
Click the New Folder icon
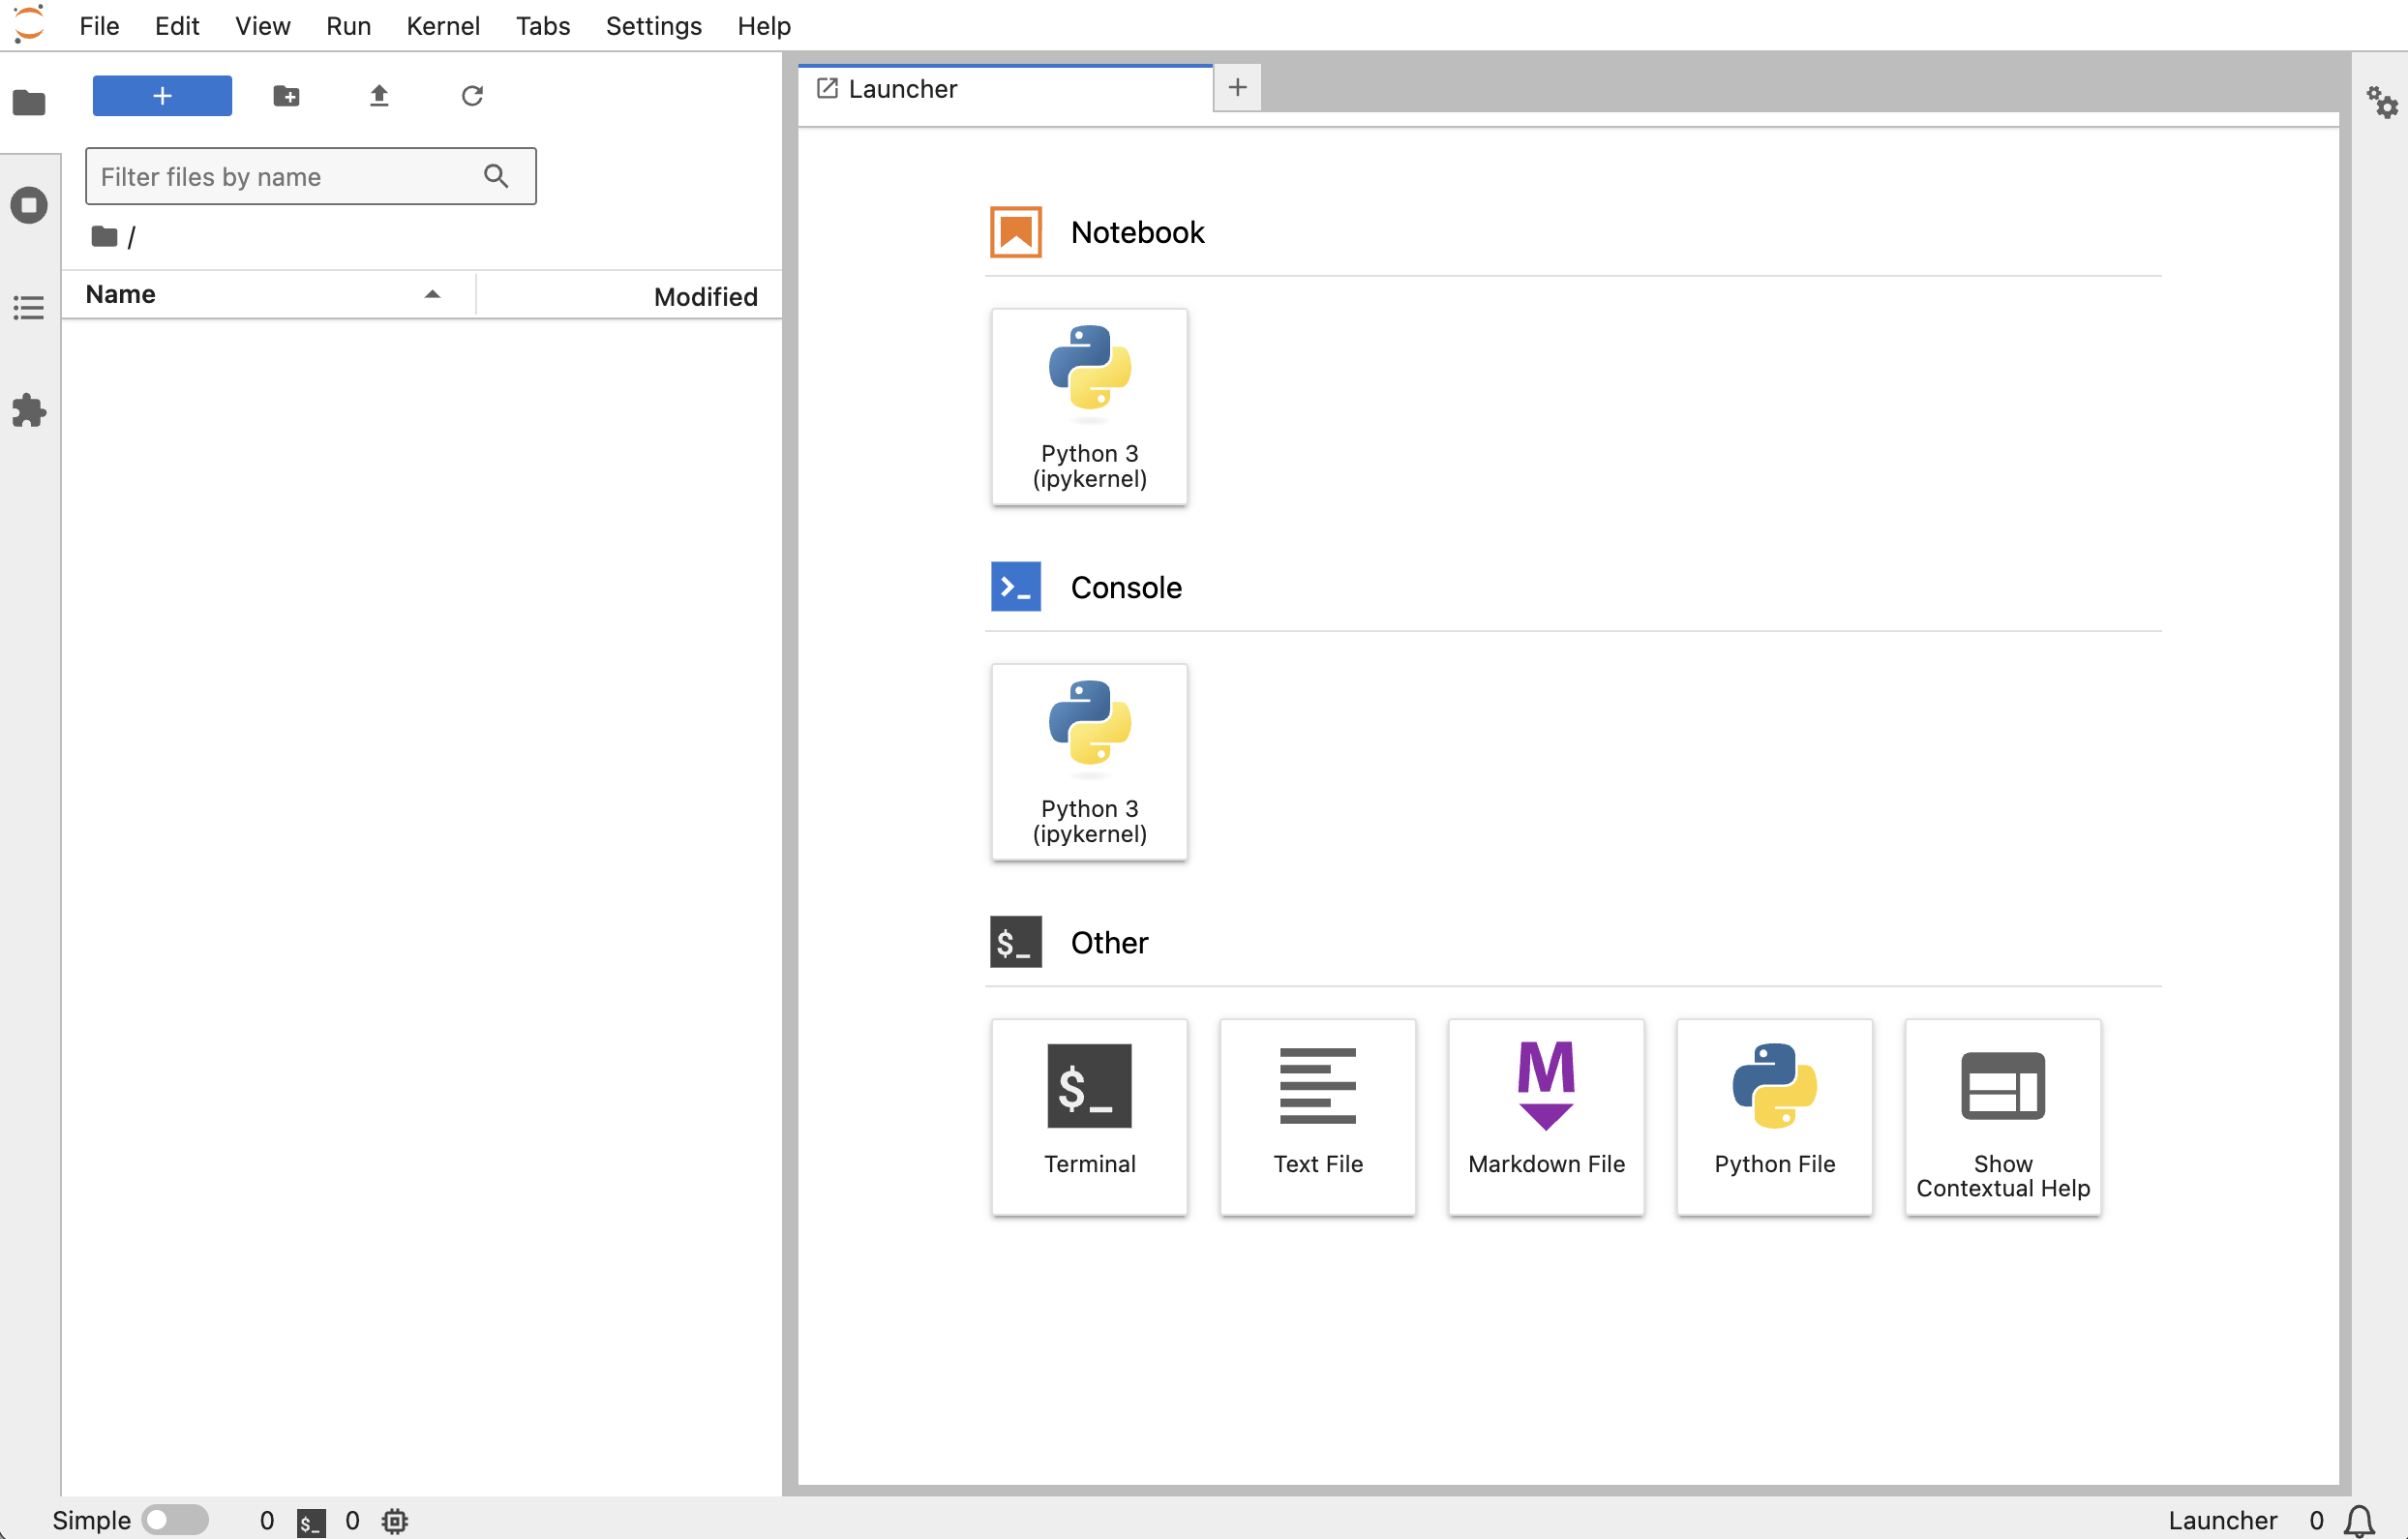pos(286,96)
